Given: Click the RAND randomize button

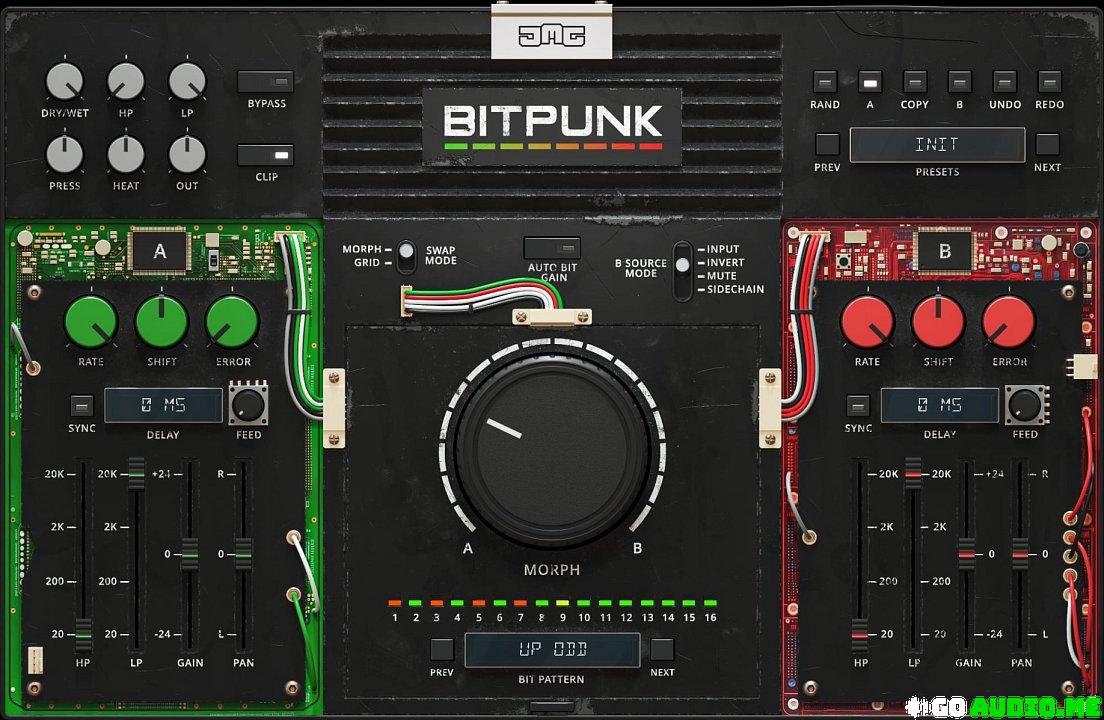Looking at the screenshot, I should pos(825,82).
